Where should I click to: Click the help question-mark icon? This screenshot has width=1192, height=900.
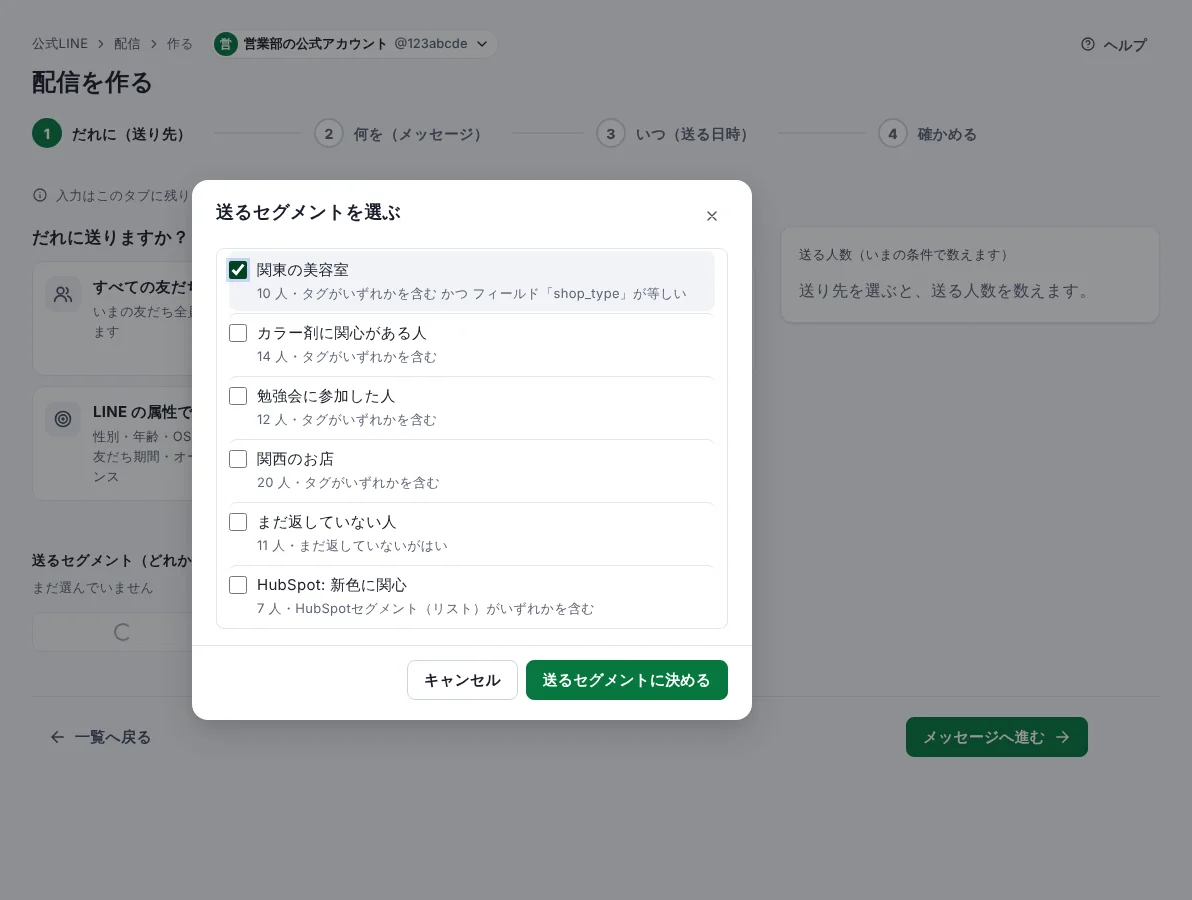[x=1088, y=44]
